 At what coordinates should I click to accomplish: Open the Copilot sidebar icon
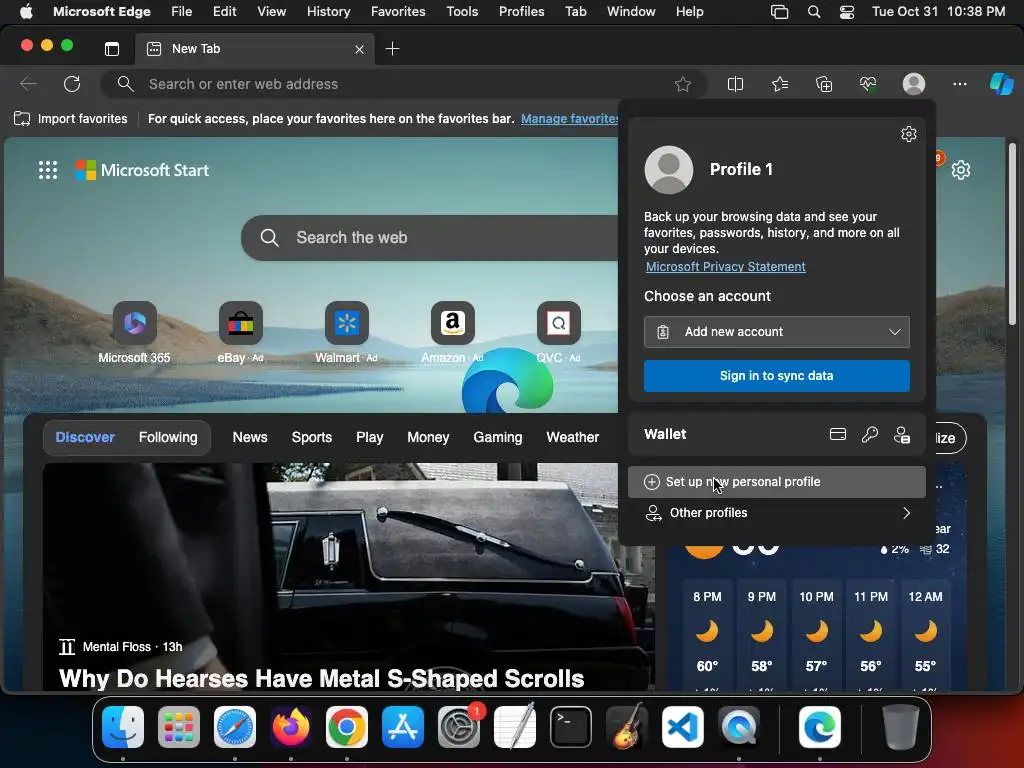coord(1002,84)
